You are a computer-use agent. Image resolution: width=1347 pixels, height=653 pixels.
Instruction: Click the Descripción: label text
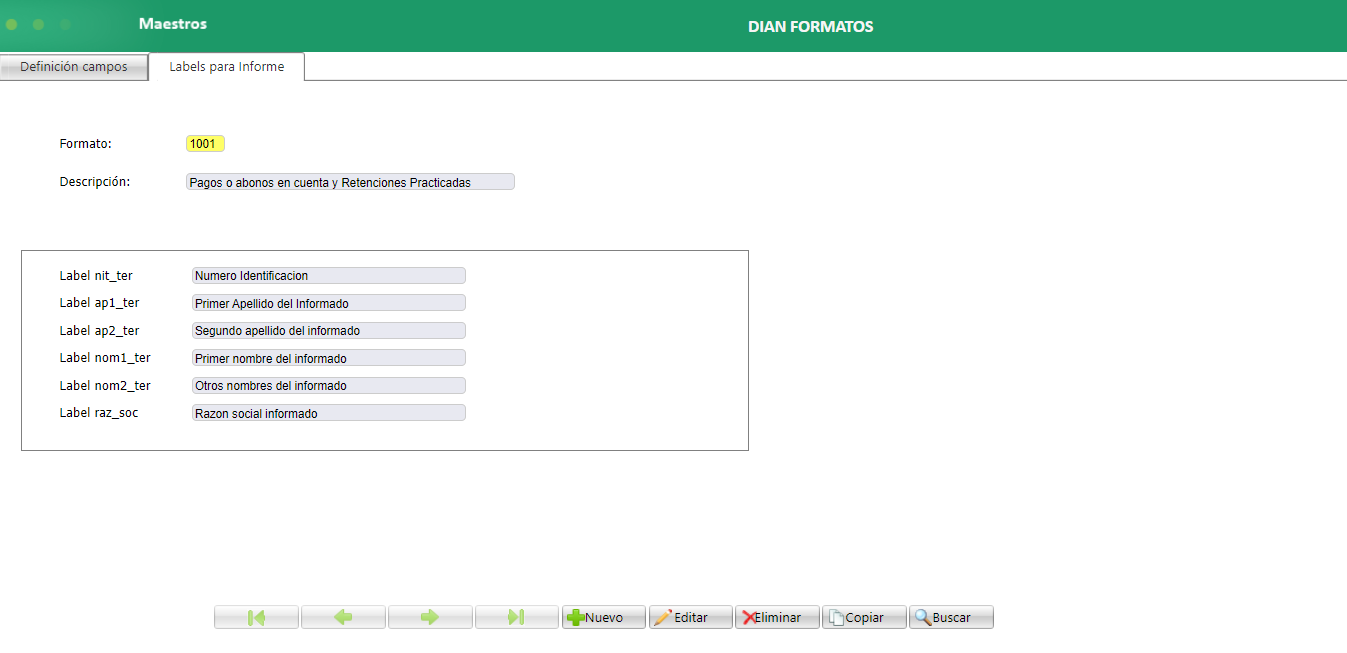tap(95, 182)
